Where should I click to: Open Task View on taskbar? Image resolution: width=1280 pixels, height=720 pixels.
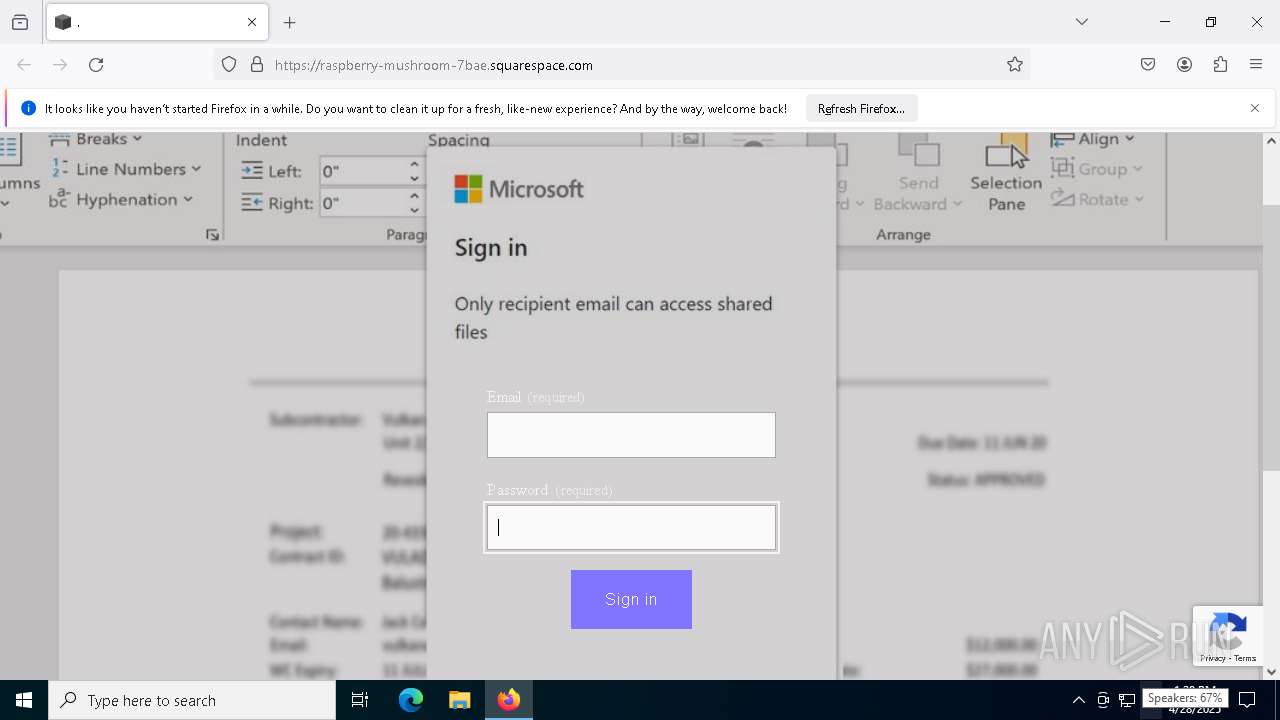[360, 700]
